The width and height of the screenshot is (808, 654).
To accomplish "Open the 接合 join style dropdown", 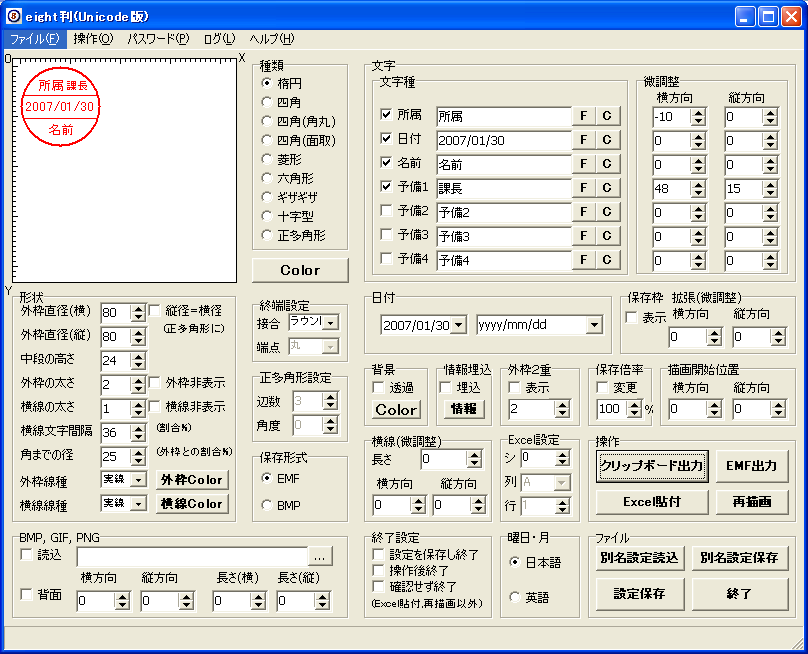I will tap(331, 323).
